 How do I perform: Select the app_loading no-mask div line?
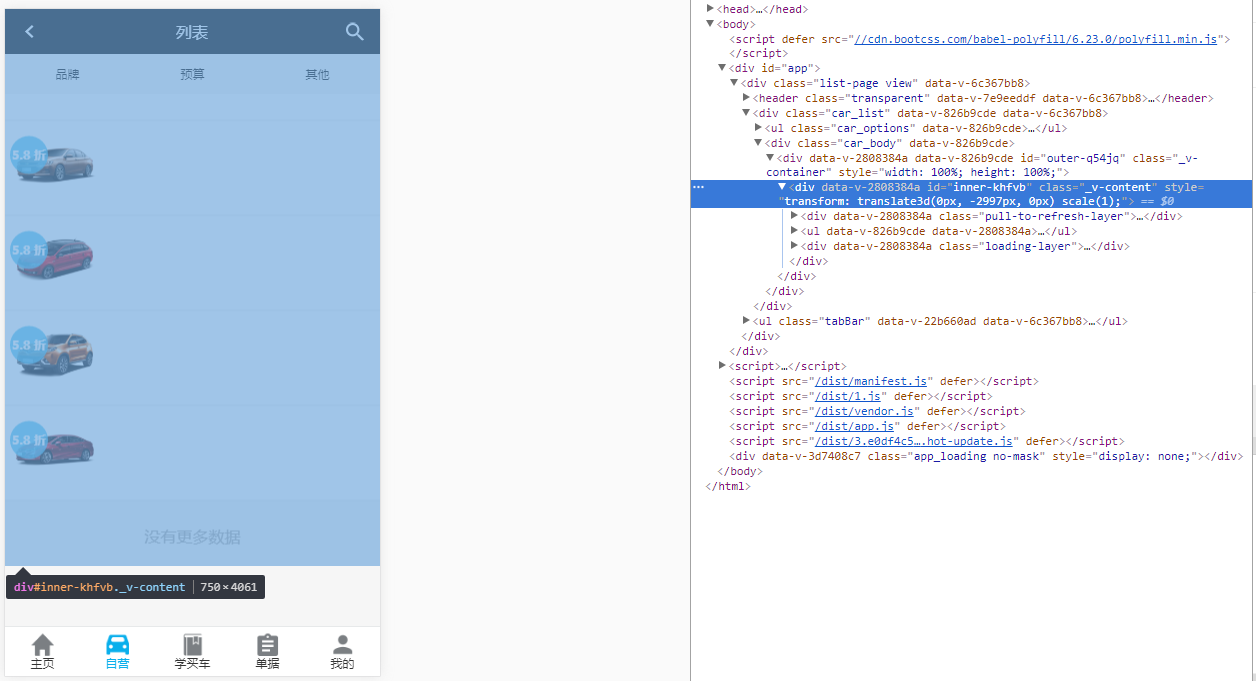[x=984, y=456]
